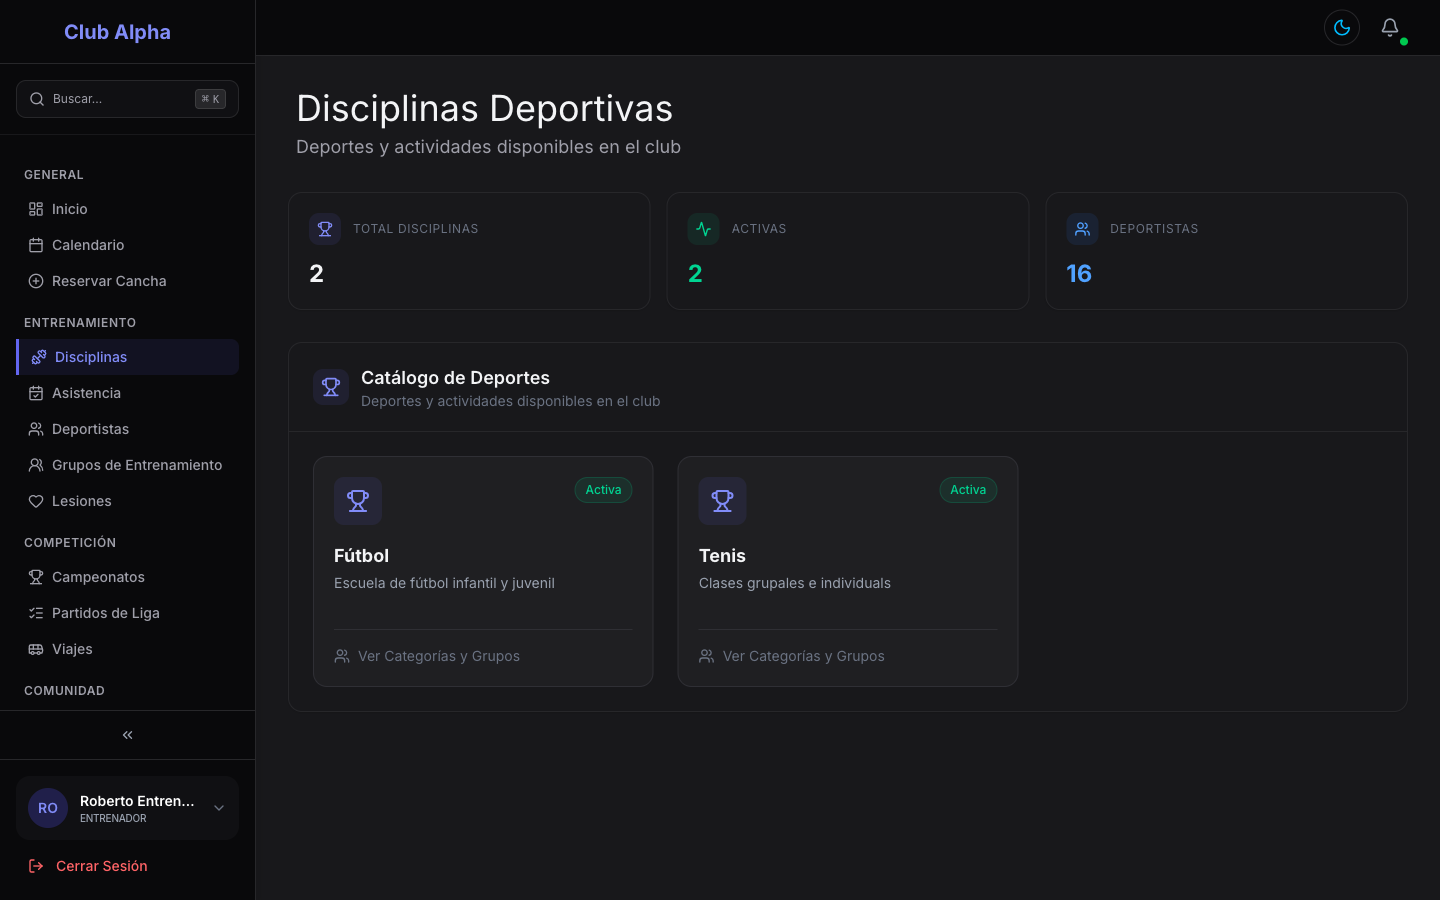Click the Calendario calendar icon

(36, 245)
